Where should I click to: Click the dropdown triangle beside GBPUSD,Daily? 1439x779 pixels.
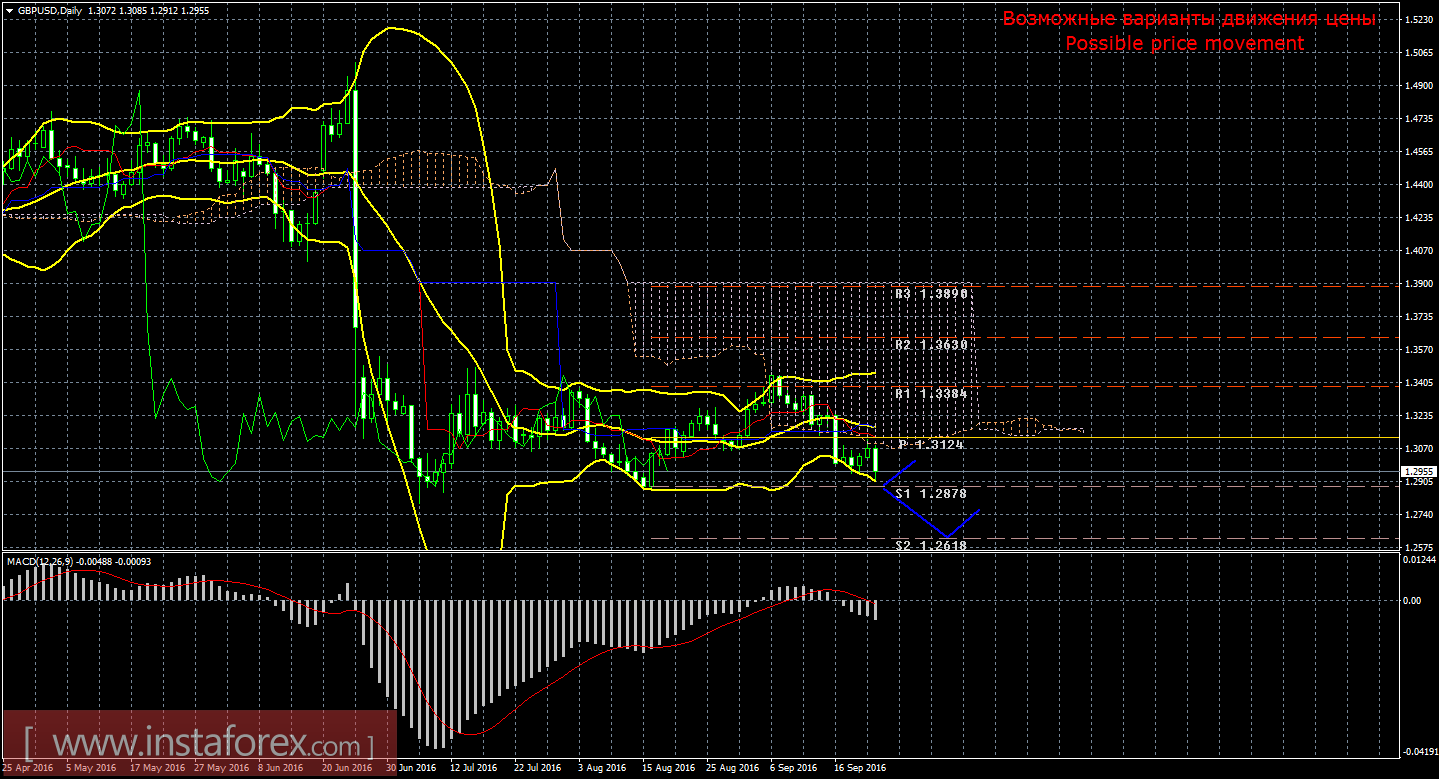pos(9,10)
